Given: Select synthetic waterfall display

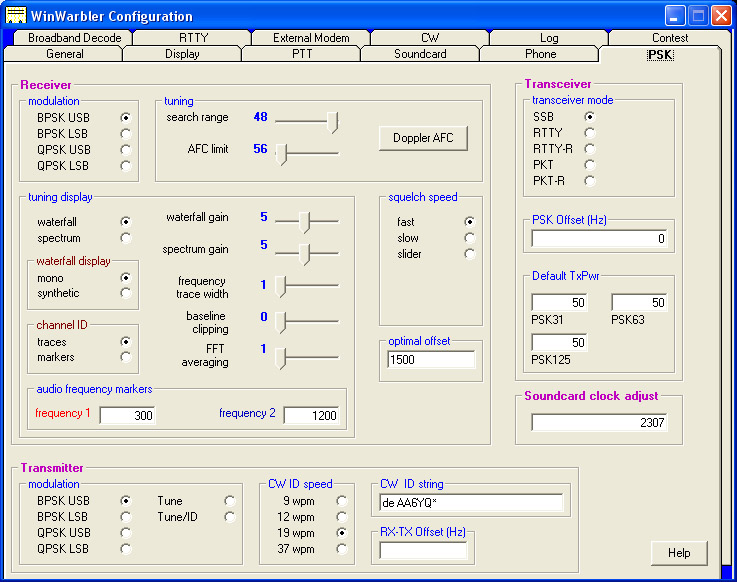Looking at the screenshot, I should coord(125,293).
